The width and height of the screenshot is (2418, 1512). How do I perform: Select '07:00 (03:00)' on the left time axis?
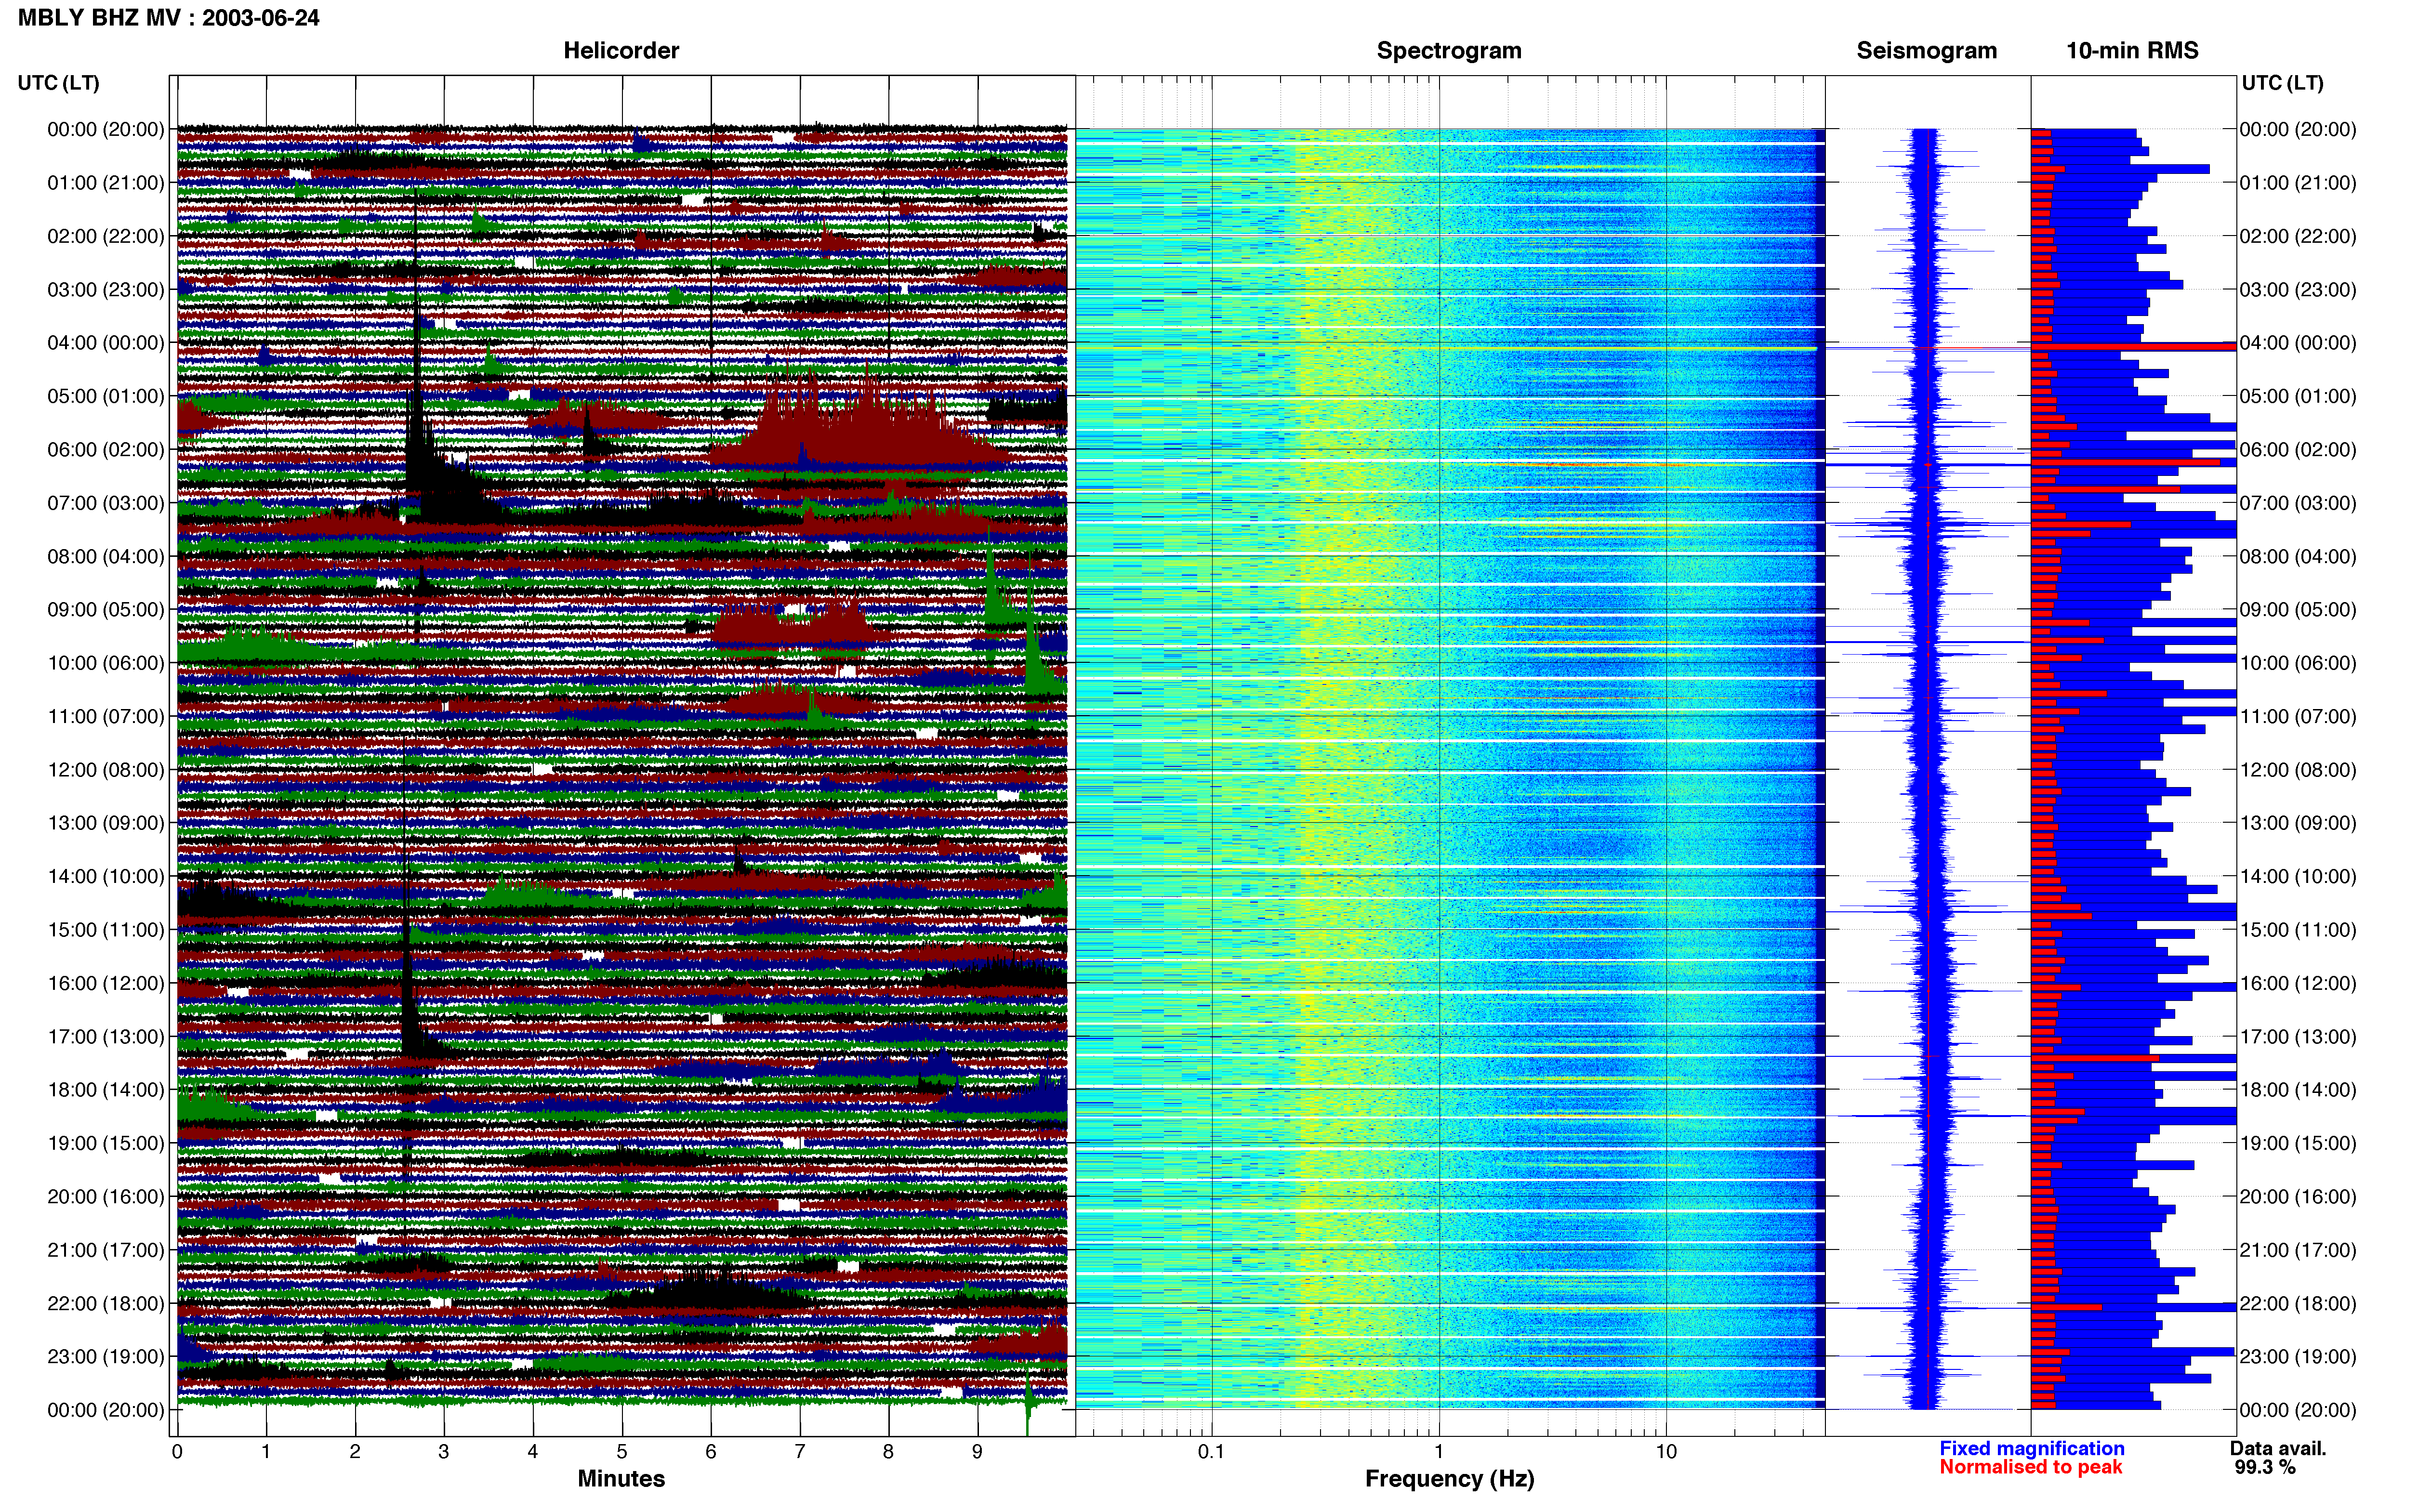[106, 503]
